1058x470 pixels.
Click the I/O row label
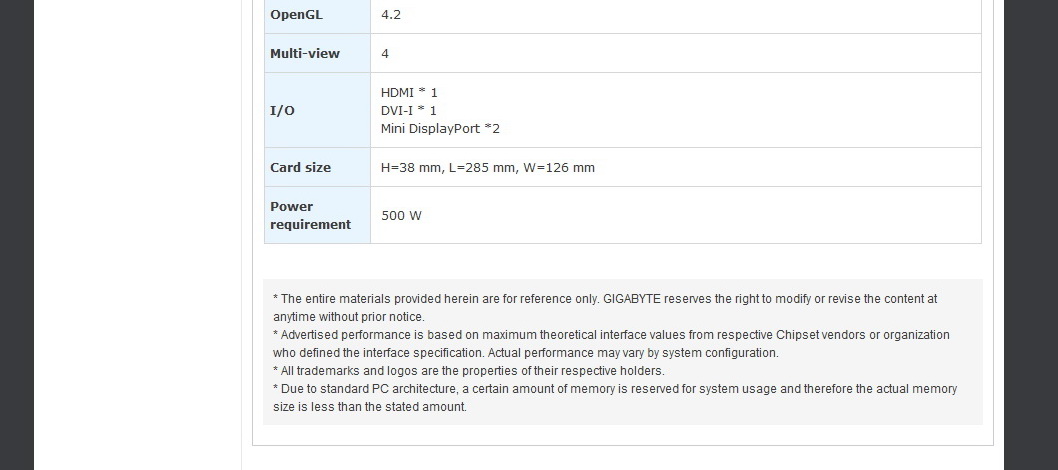(x=282, y=111)
